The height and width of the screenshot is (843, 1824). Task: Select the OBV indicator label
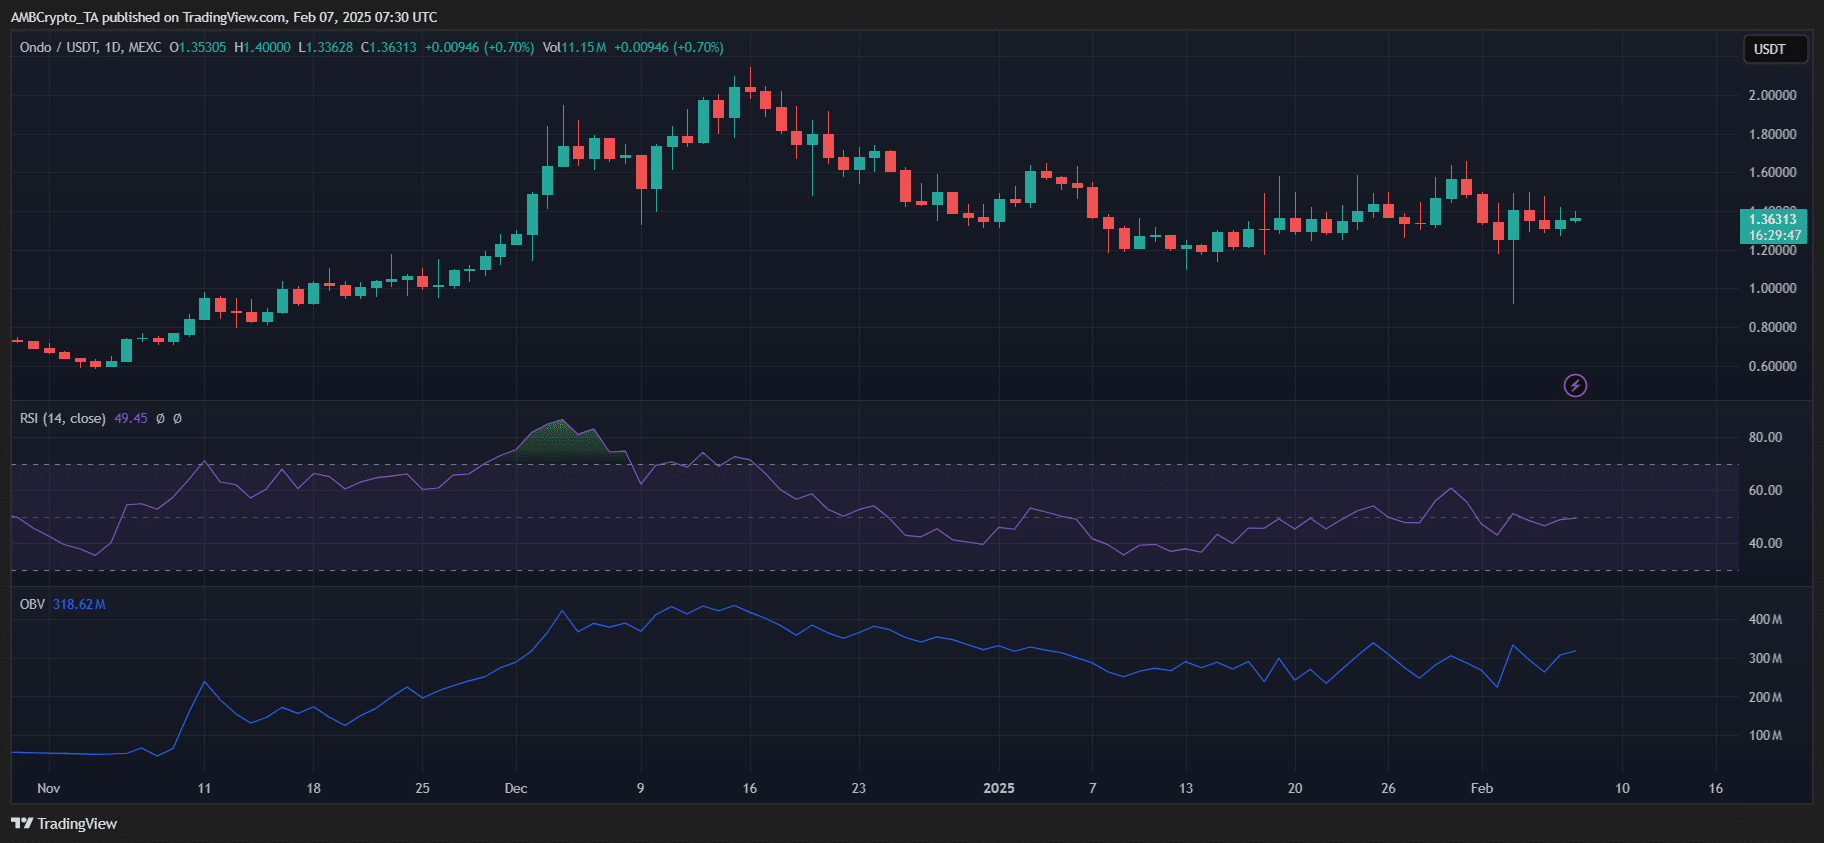click(32, 604)
